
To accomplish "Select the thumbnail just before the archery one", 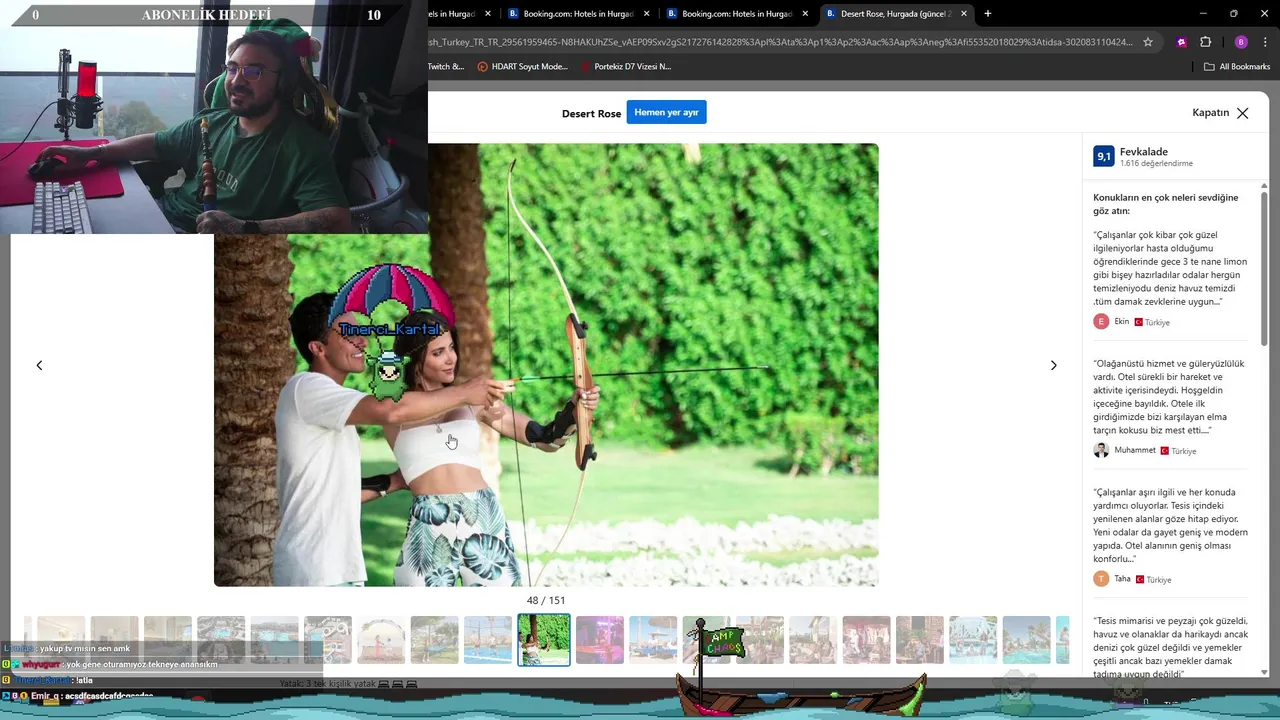I will point(487,640).
